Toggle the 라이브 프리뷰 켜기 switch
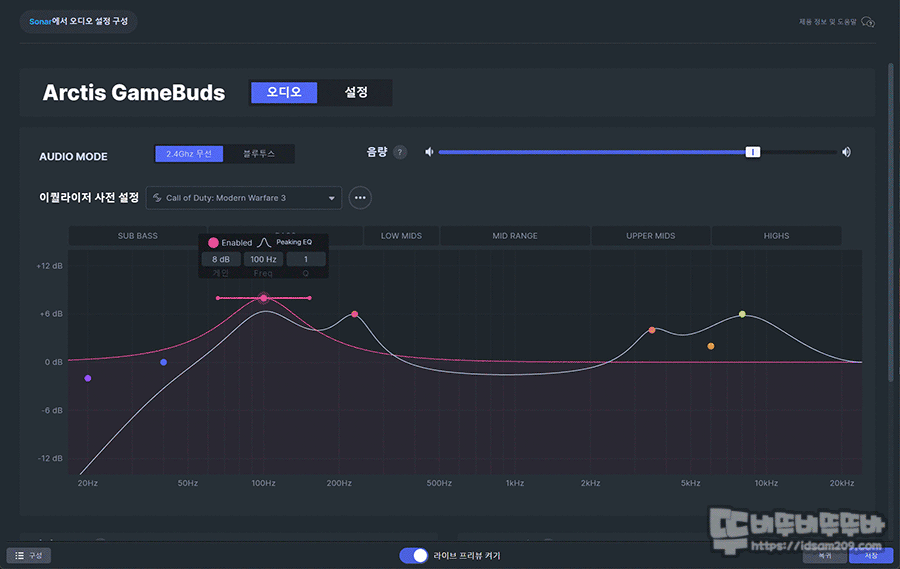Image resolution: width=900 pixels, height=569 pixels. point(414,555)
